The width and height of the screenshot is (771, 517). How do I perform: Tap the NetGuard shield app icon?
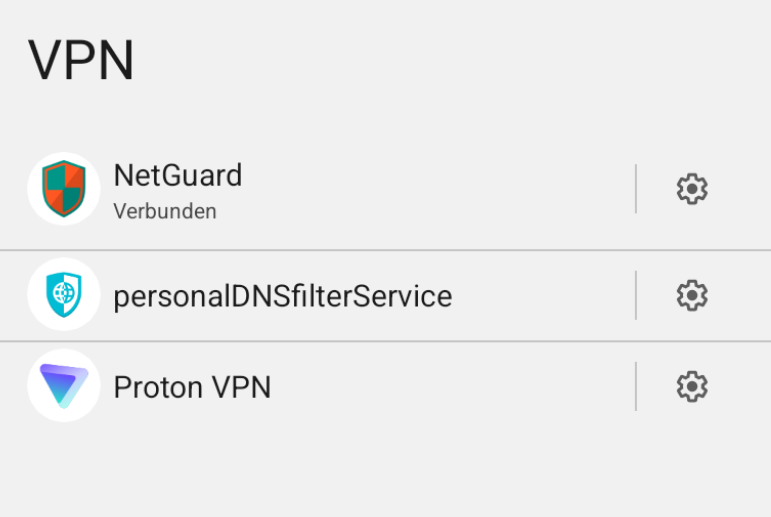[x=64, y=189]
